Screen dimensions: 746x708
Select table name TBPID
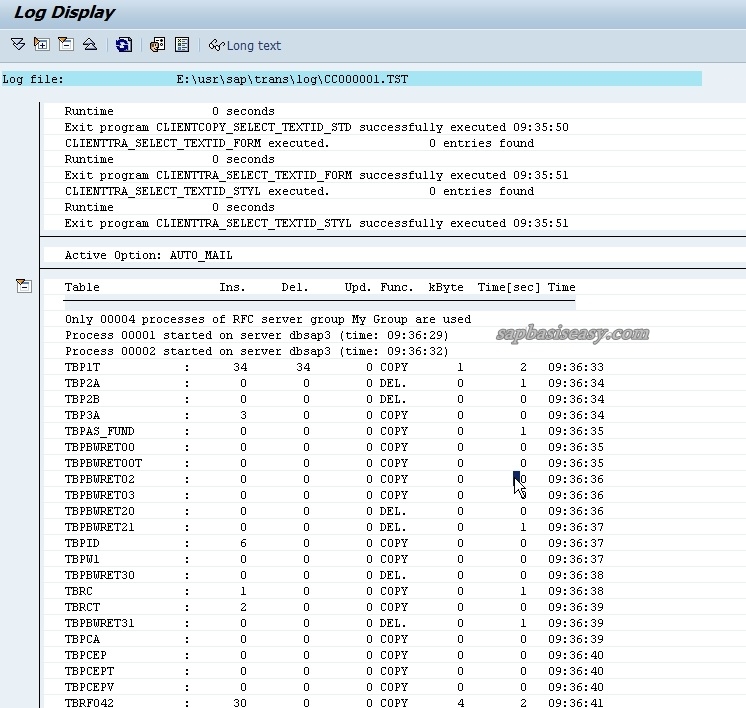(82, 543)
